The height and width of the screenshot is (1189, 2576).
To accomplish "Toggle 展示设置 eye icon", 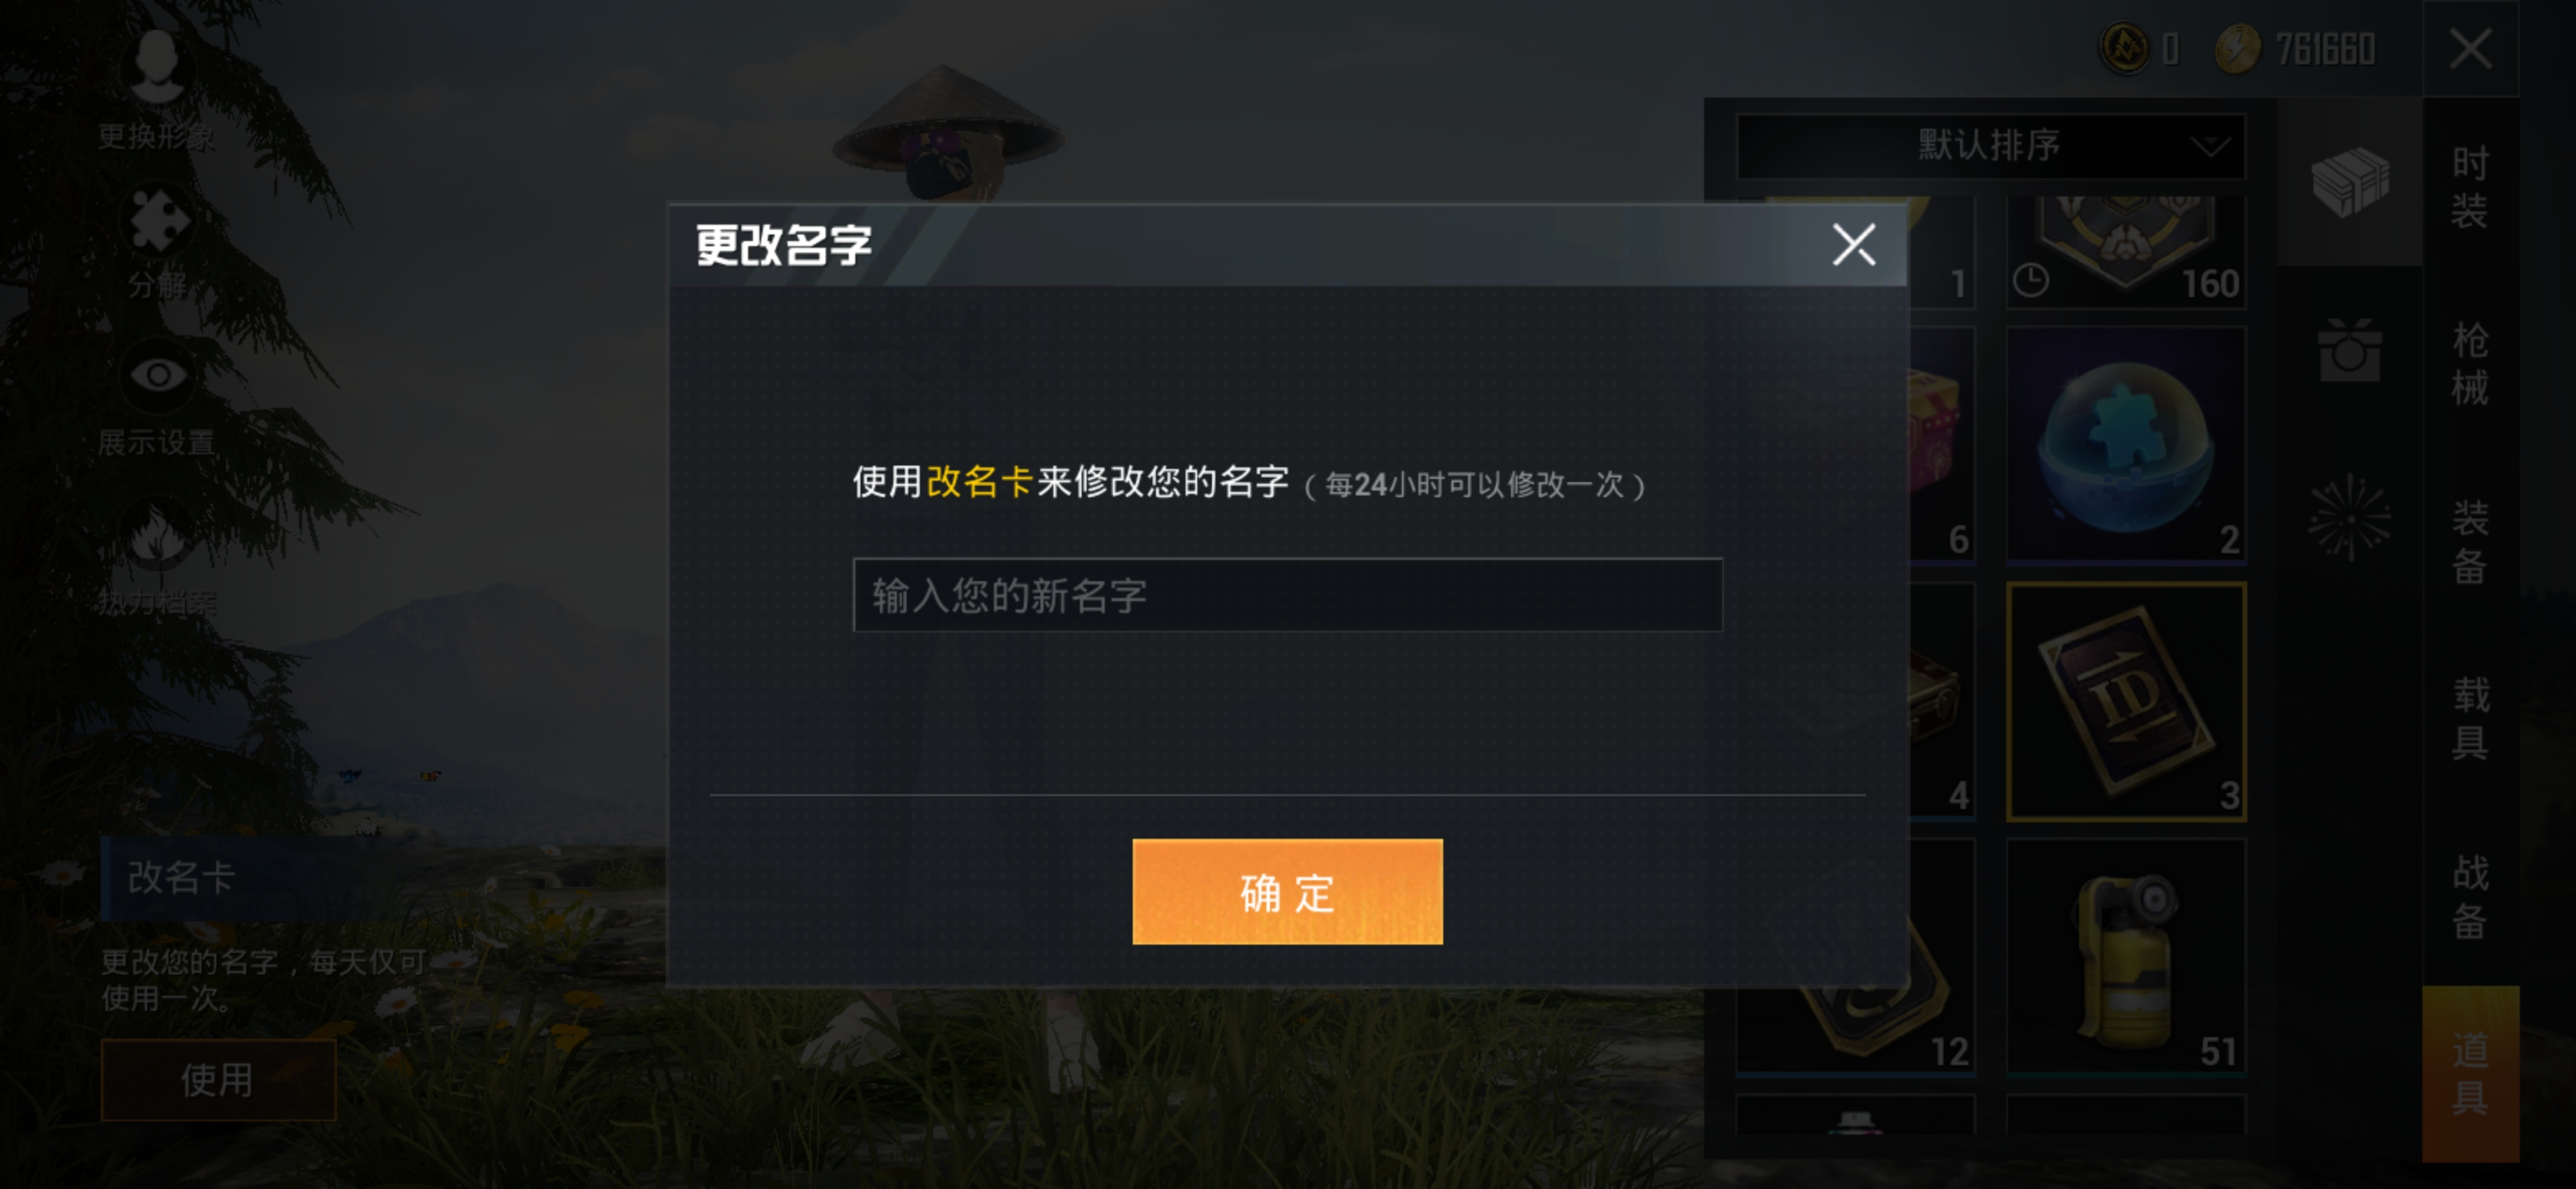I will pos(157,375).
